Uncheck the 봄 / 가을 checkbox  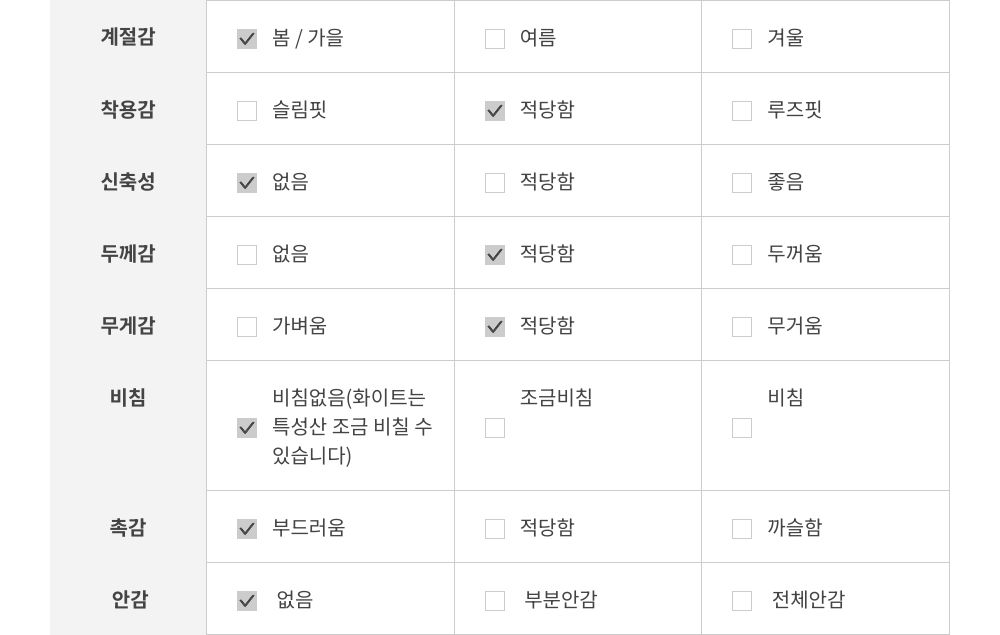tap(247, 39)
